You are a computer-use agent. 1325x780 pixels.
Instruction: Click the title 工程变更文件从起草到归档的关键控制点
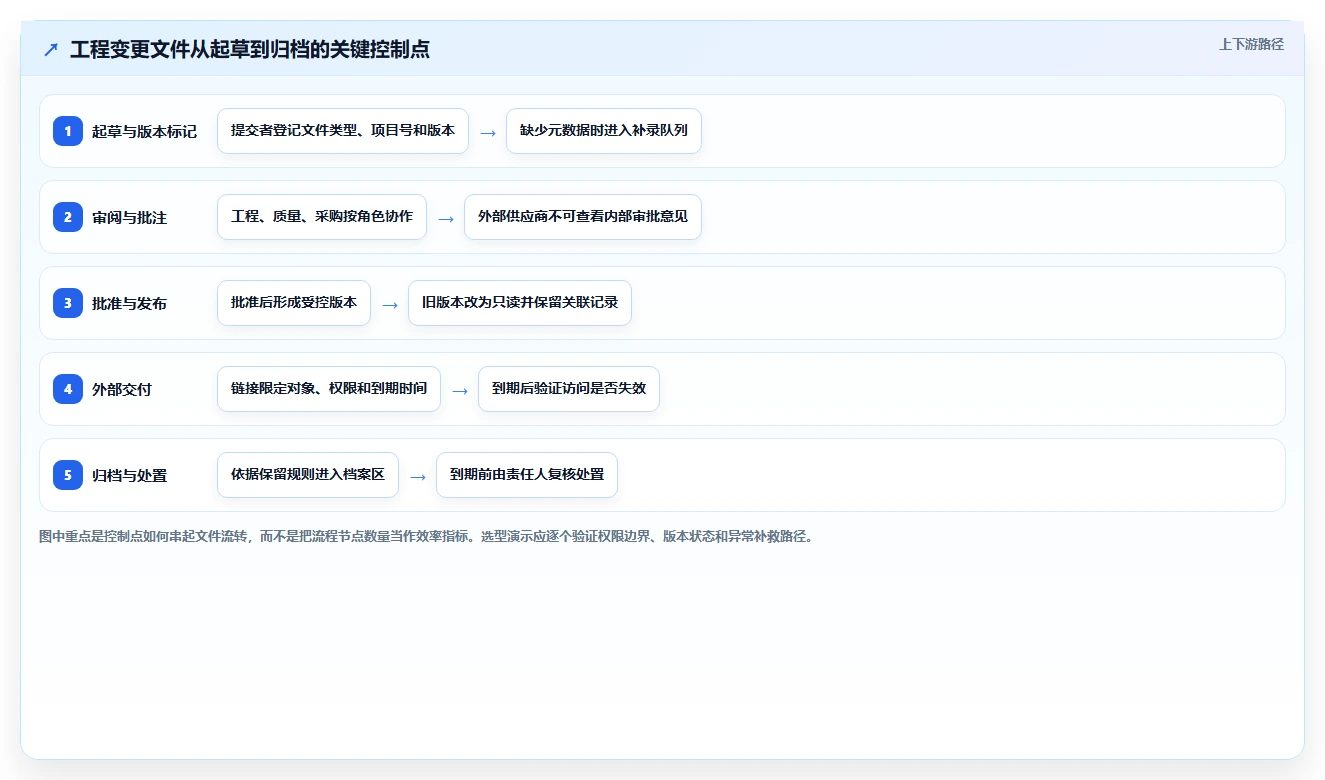250,49
